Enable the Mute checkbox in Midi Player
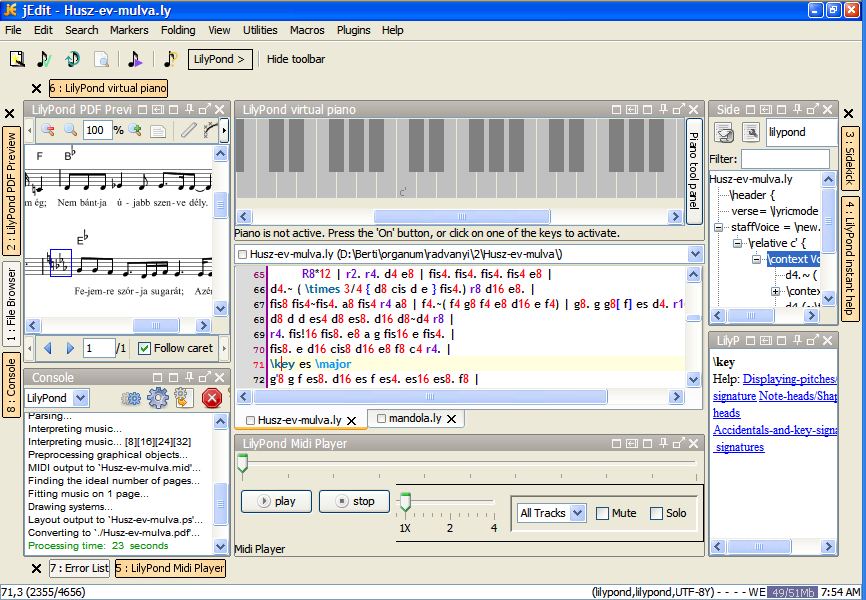866x600 pixels. [603, 513]
